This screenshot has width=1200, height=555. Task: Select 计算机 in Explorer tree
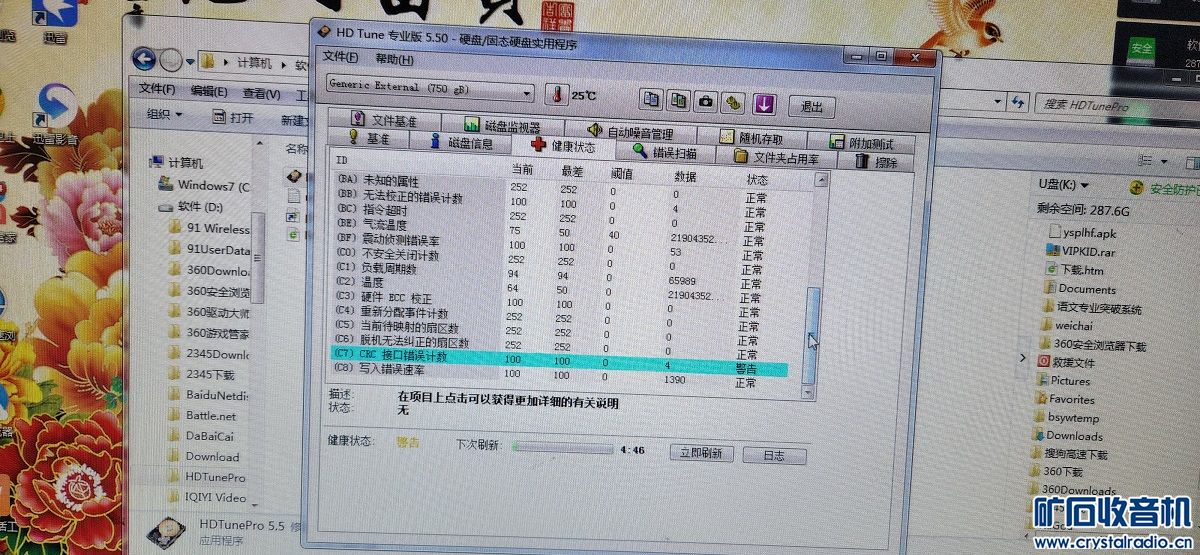pyautogui.click(x=176, y=162)
